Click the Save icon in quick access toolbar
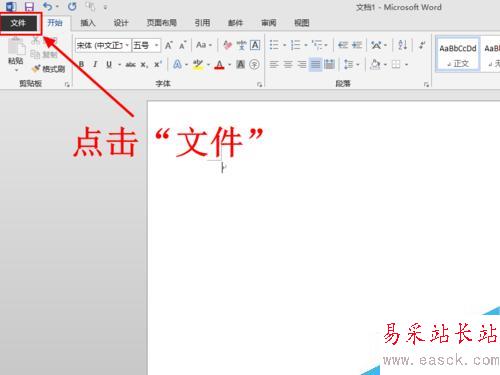The image size is (500, 375). pos(29,6)
